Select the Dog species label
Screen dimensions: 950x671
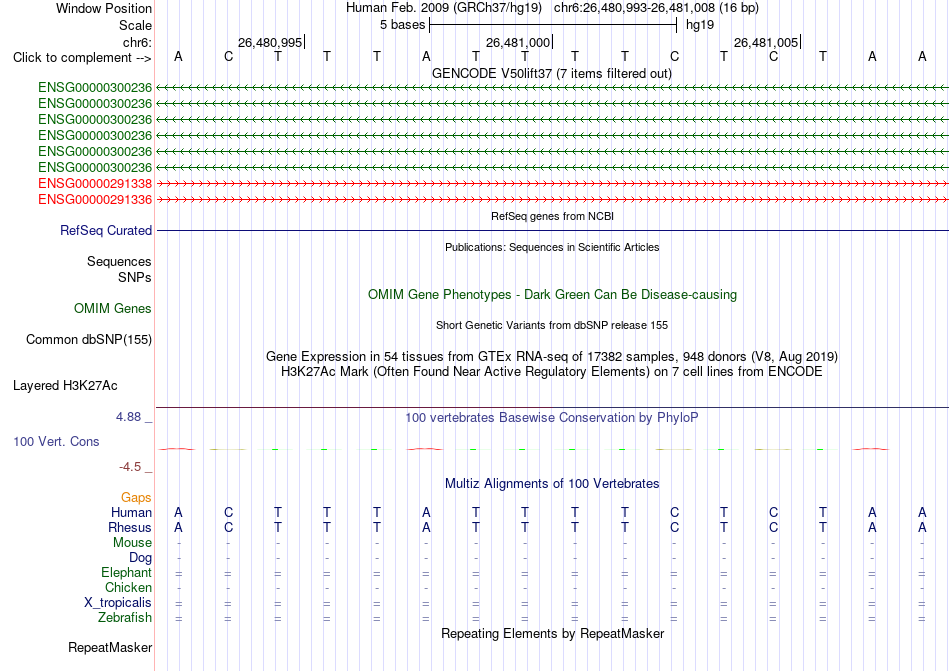click(141, 558)
